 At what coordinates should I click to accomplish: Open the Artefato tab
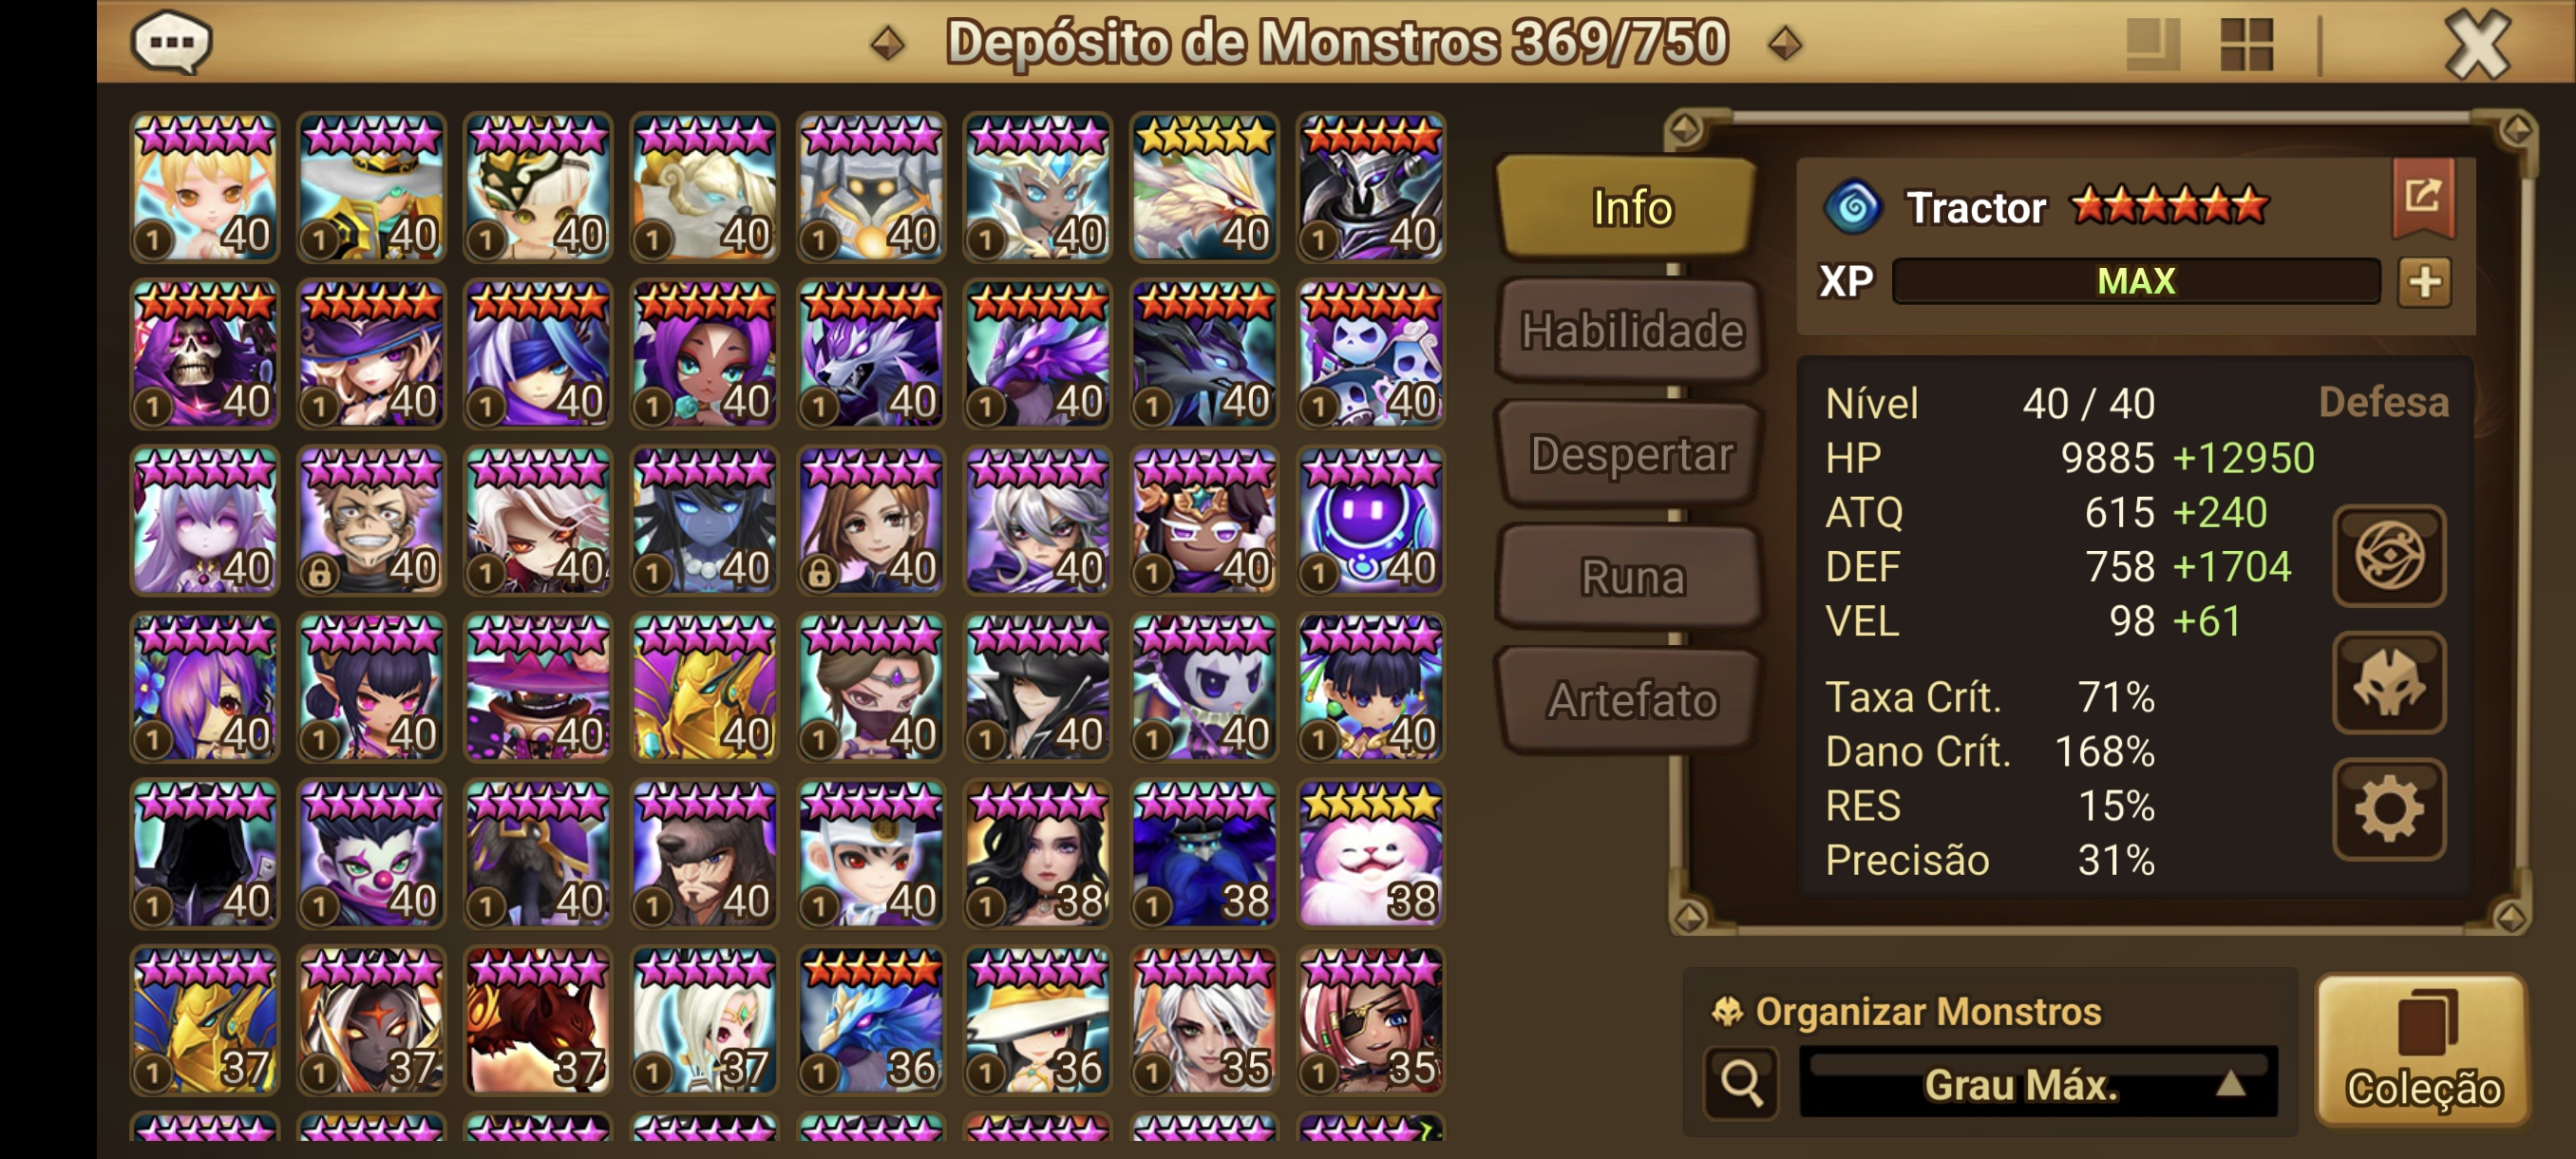click(1631, 700)
